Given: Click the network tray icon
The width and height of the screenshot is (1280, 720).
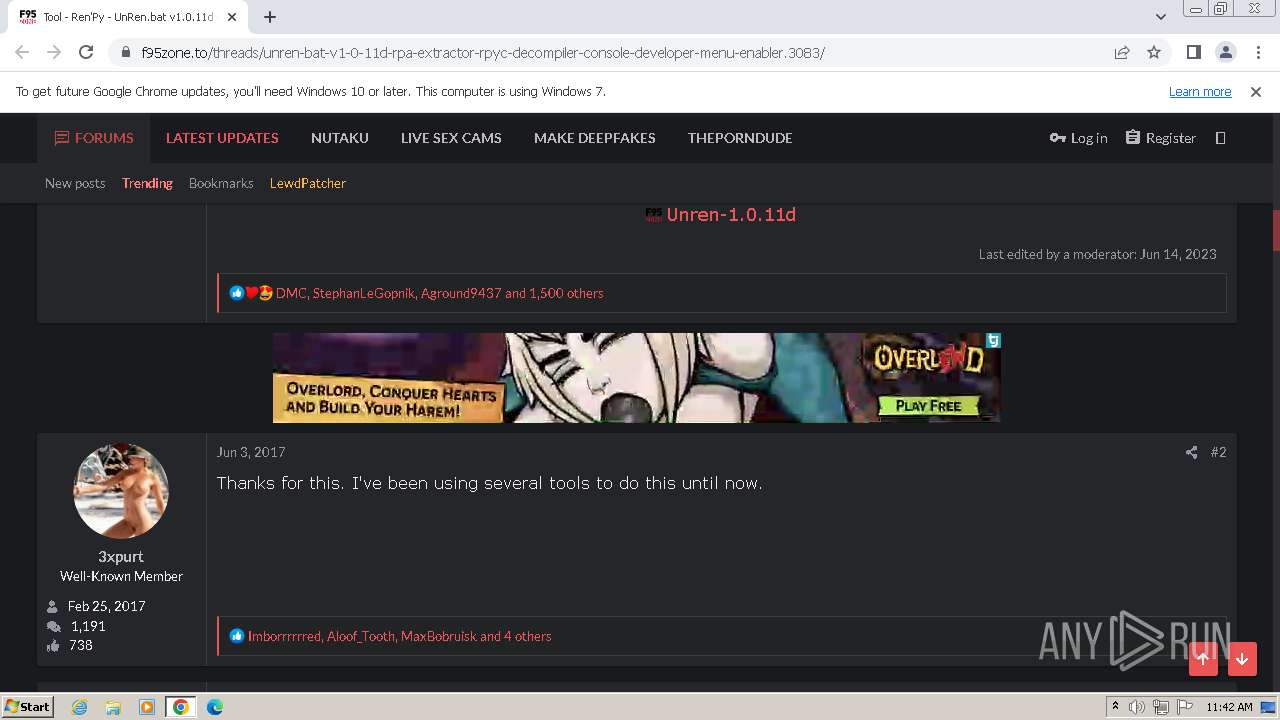Looking at the screenshot, I should point(1161,707).
